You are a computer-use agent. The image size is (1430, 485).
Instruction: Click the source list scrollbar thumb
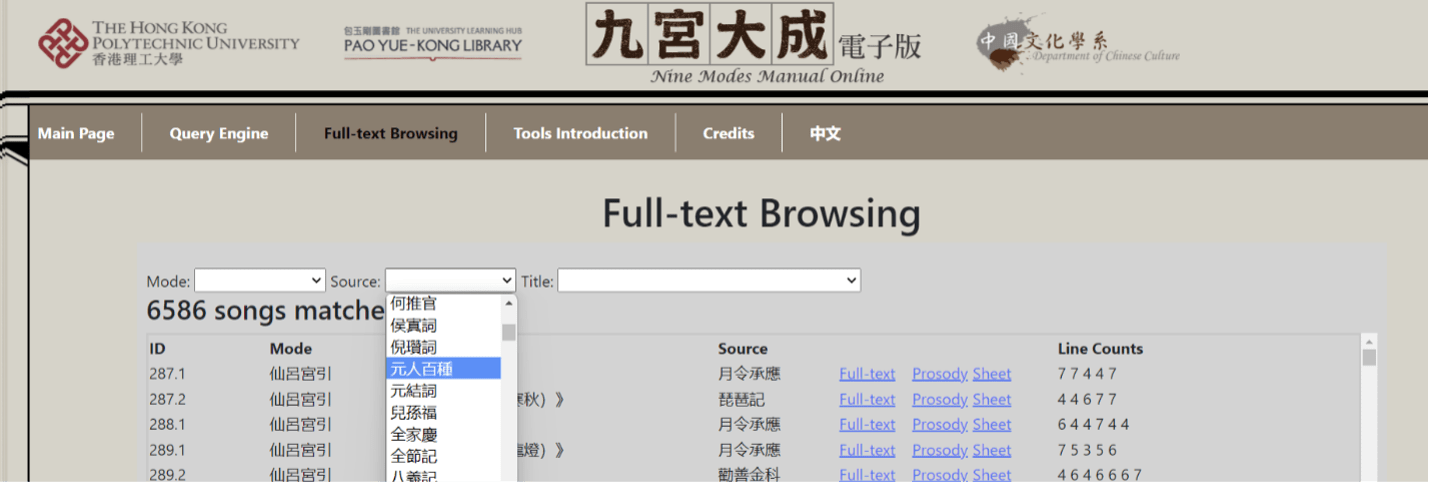click(x=509, y=332)
